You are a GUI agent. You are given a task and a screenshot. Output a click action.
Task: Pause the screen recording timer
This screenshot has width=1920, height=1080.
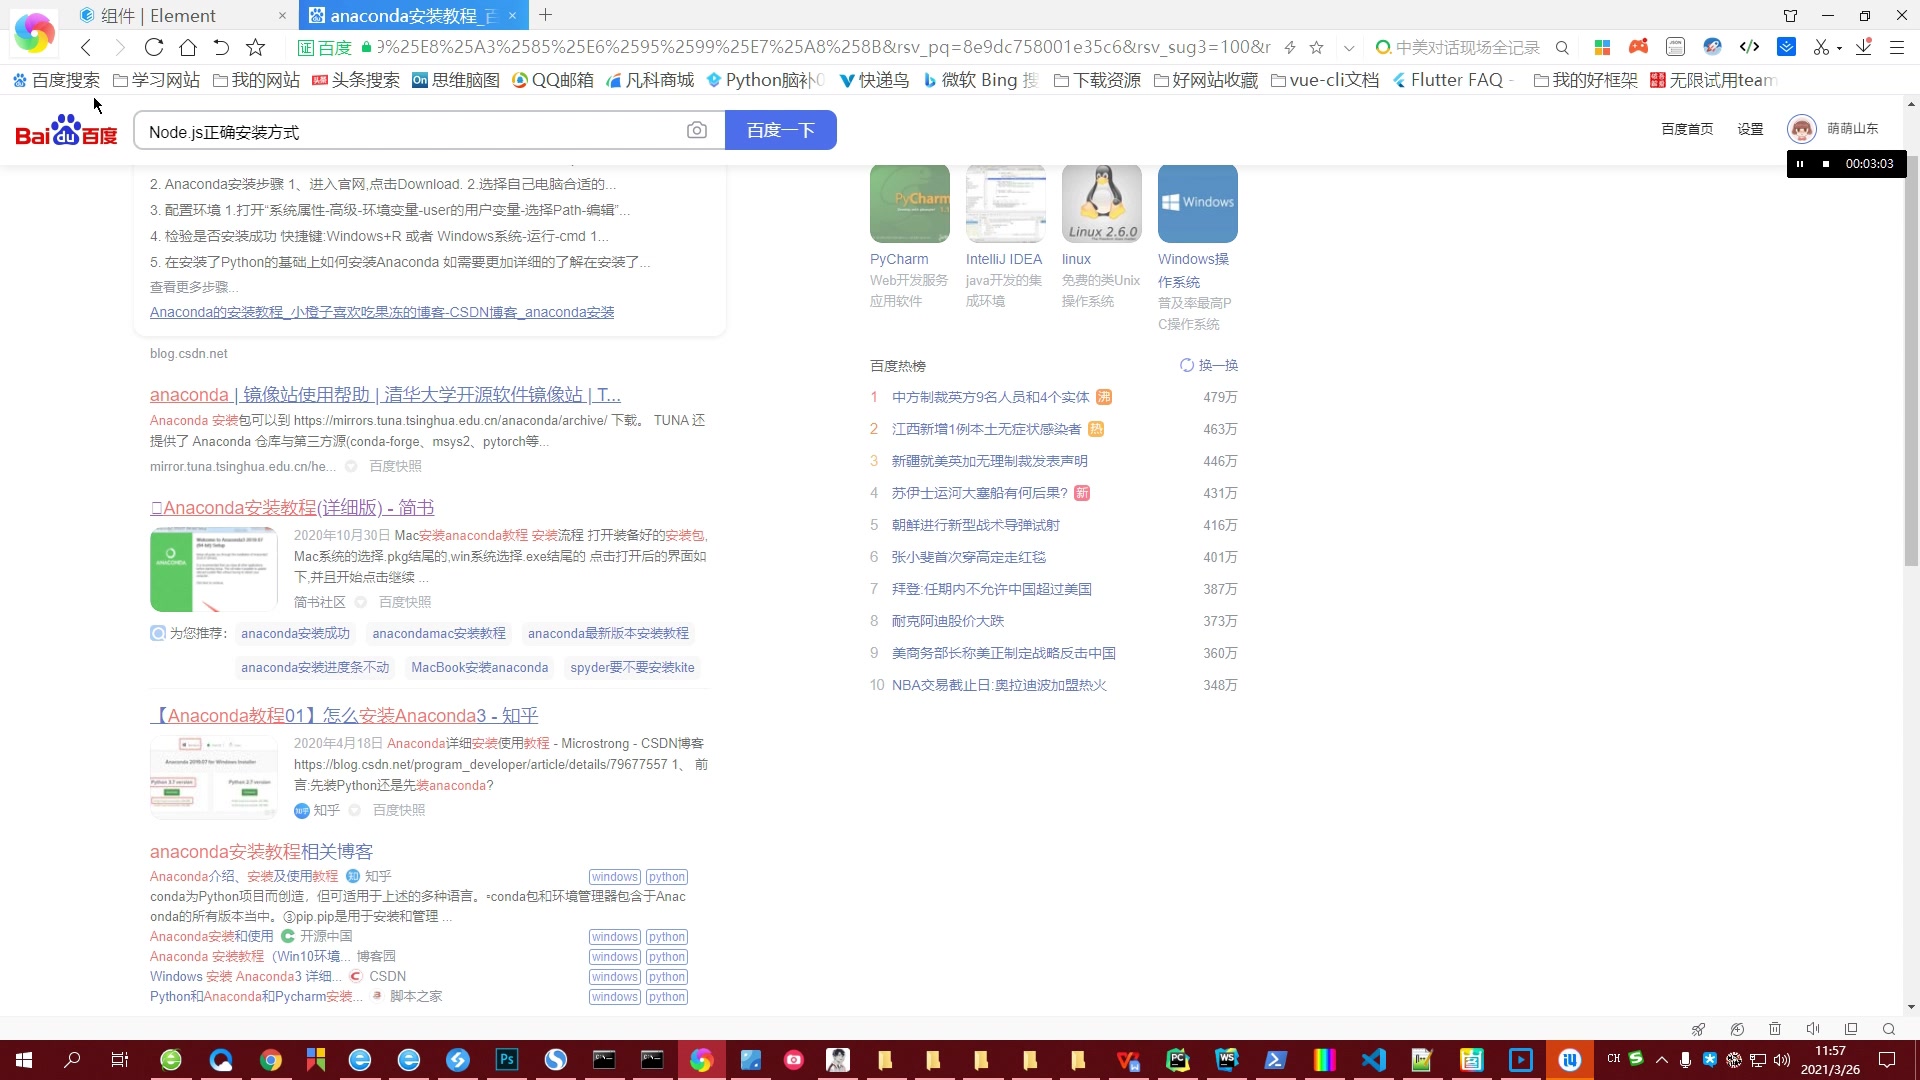coord(1800,164)
